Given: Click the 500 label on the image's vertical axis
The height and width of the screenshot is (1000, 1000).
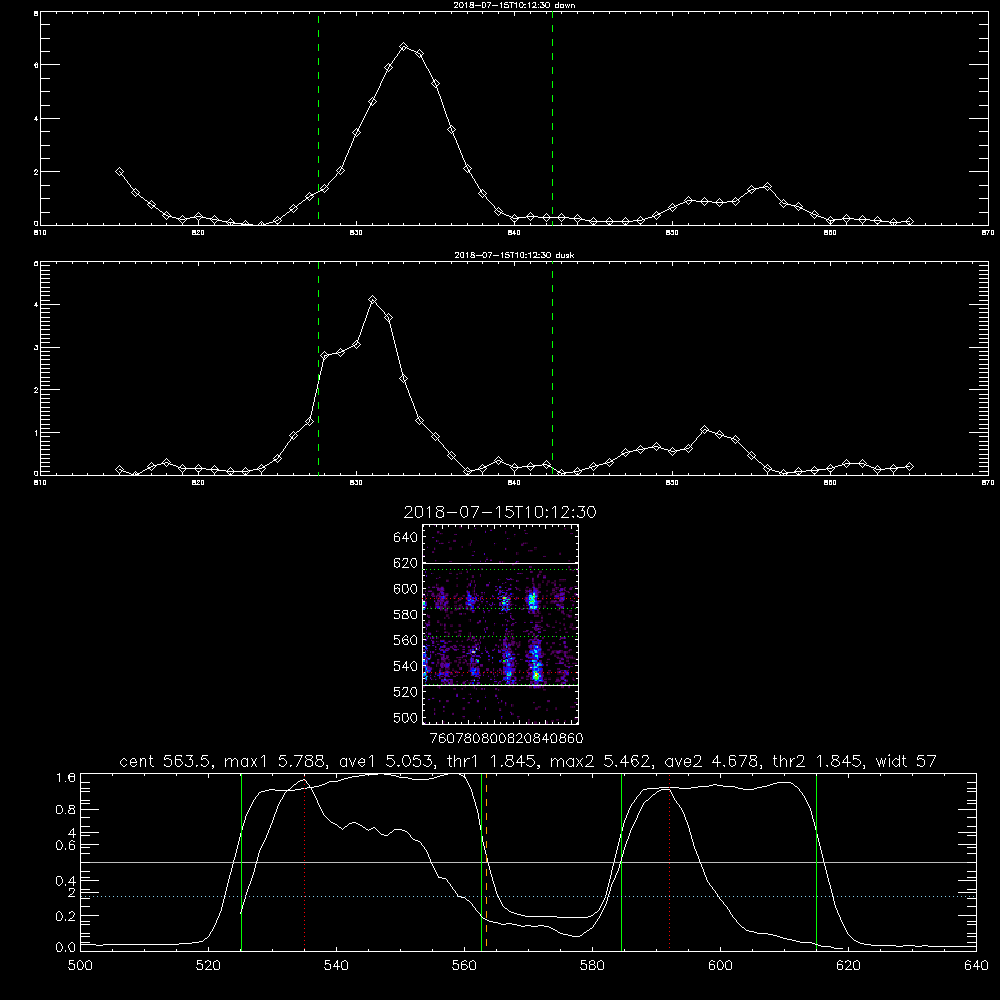Looking at the screenshot, I should pyautogui.click(x=405, y=717).
